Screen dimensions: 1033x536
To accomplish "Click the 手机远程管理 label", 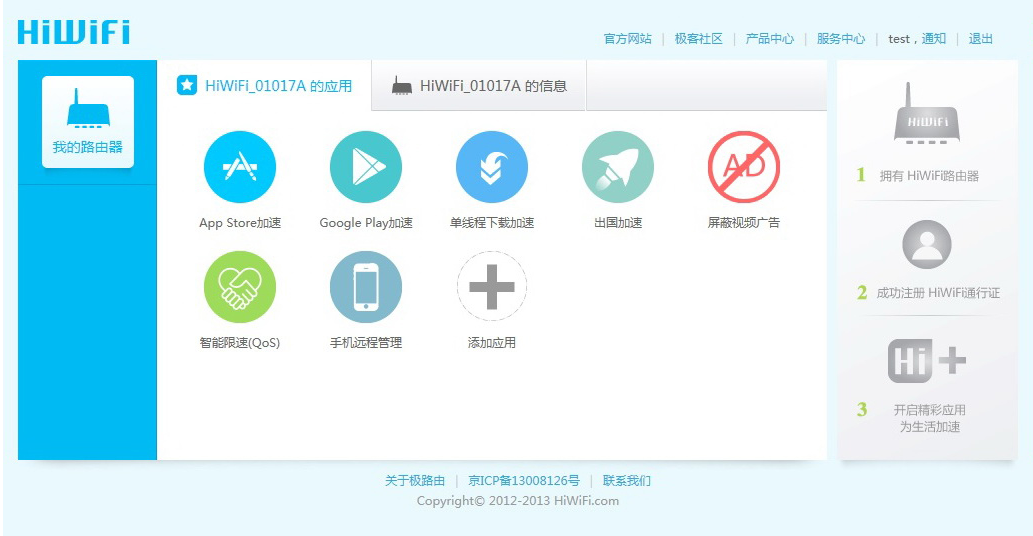I will click(x=366, y=343).
